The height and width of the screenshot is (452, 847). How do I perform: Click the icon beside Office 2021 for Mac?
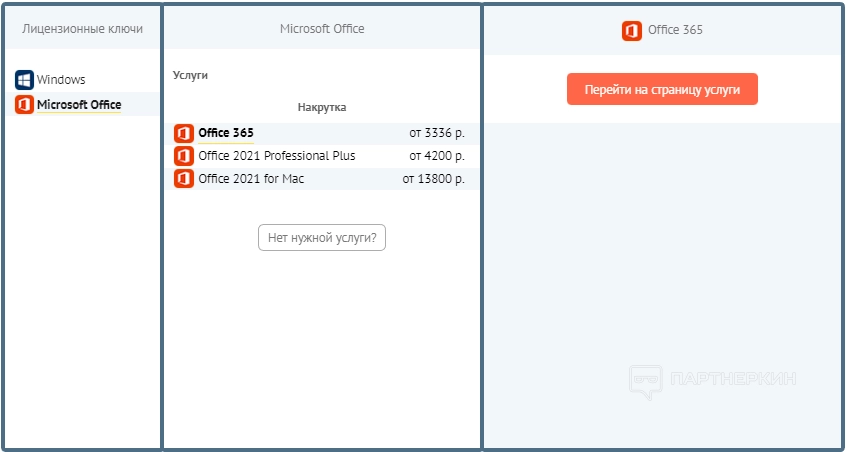pos(184,179)
